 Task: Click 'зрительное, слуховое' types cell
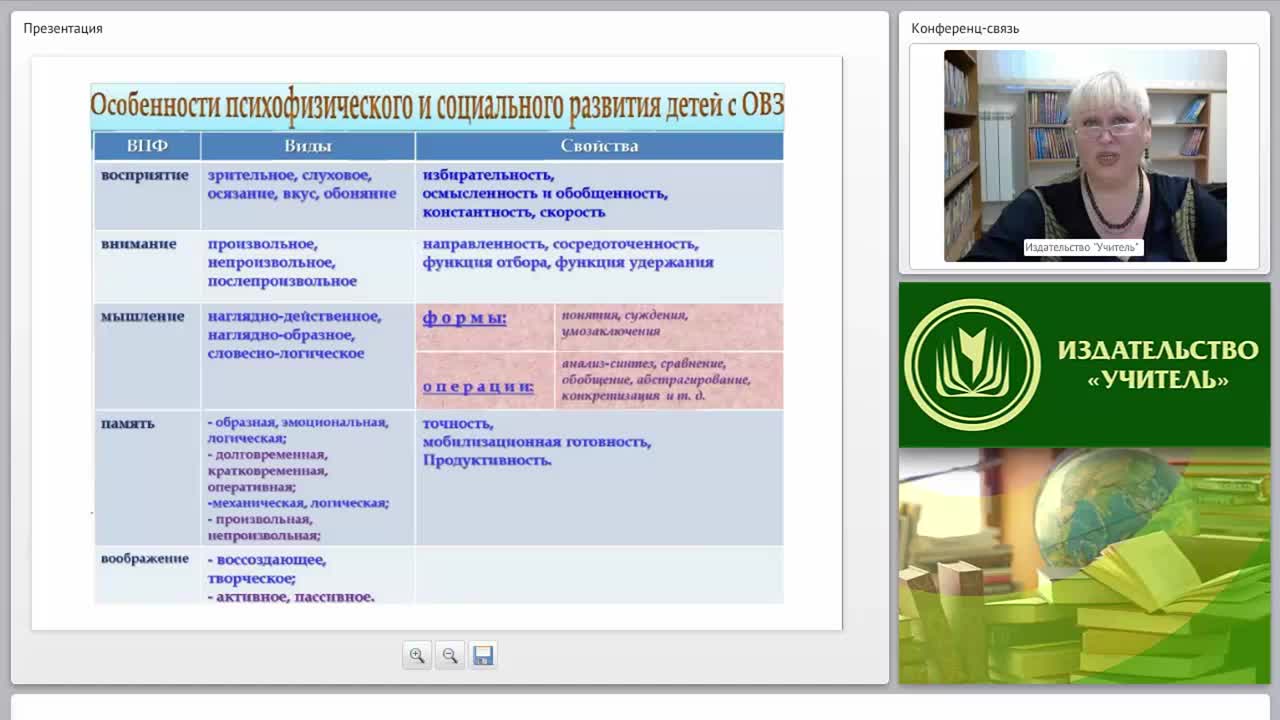tap(307, 195)
